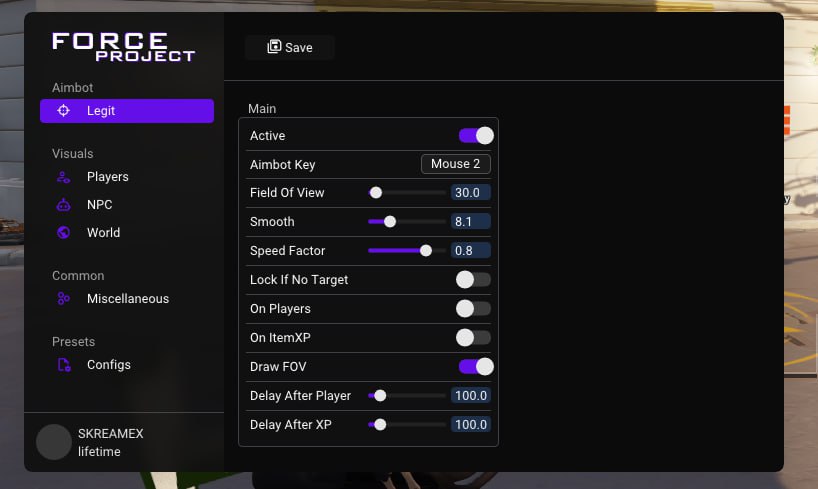Click the Field Of View value field
Image resolution: width=818 pixels, height=489 pixels.
pos(471,193)
